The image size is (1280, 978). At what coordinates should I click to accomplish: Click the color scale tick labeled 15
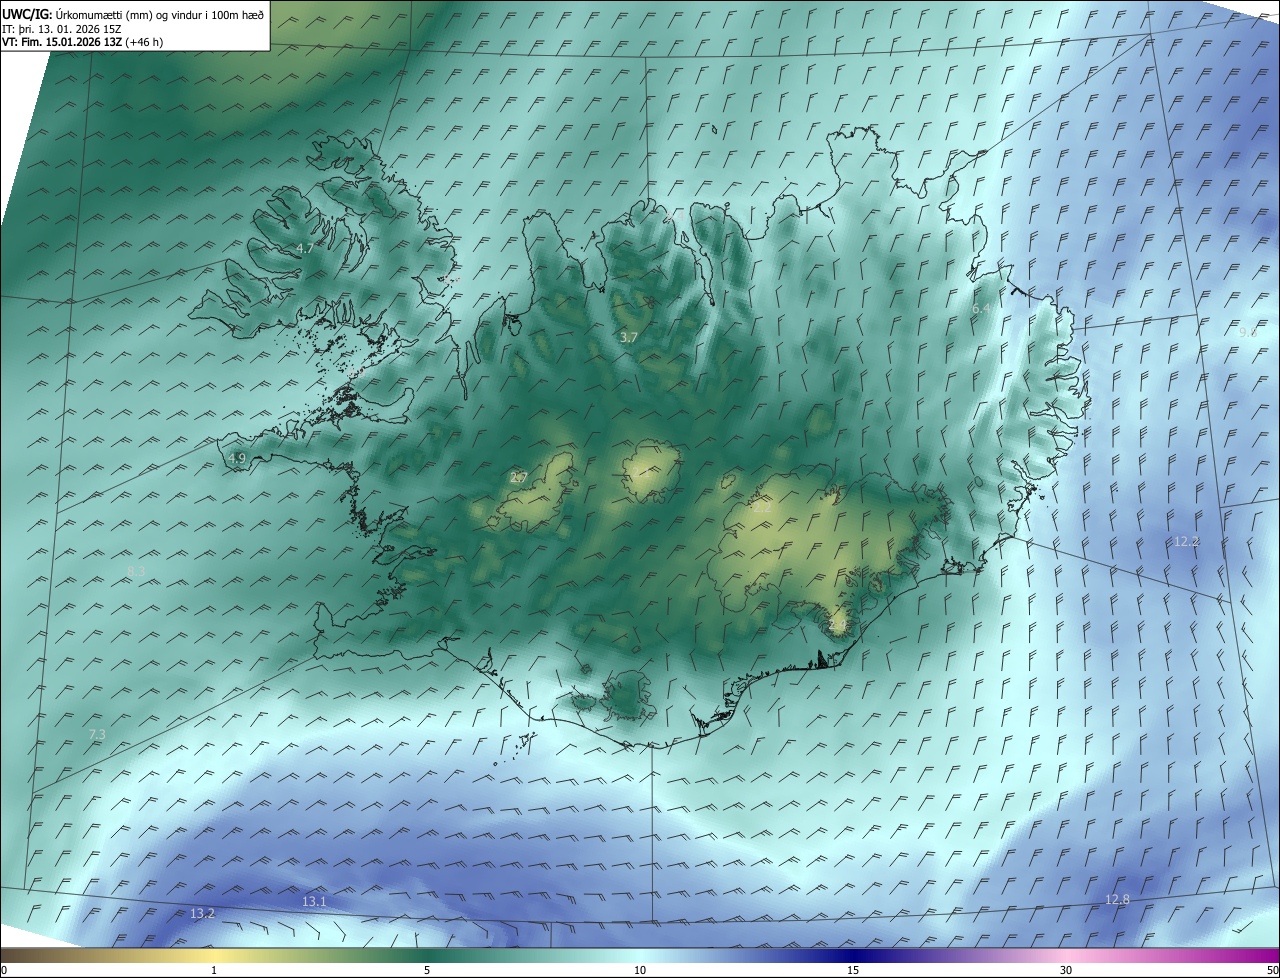pyautogui.click(x=853, y=970)
